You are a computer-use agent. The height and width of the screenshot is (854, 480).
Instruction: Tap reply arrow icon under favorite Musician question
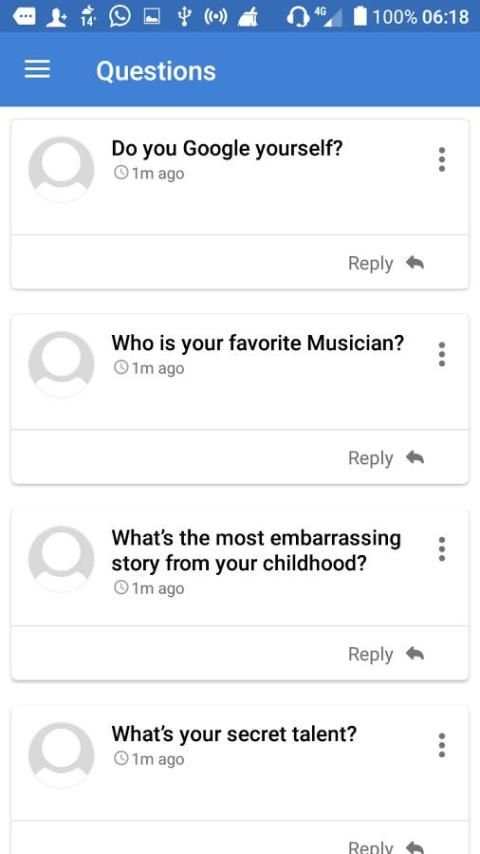(x=415, y=458)
